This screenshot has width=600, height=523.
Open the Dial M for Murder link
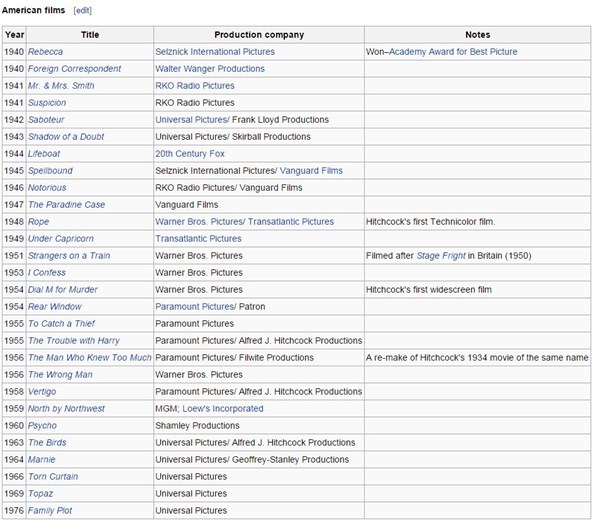click(x=62, y=290)
